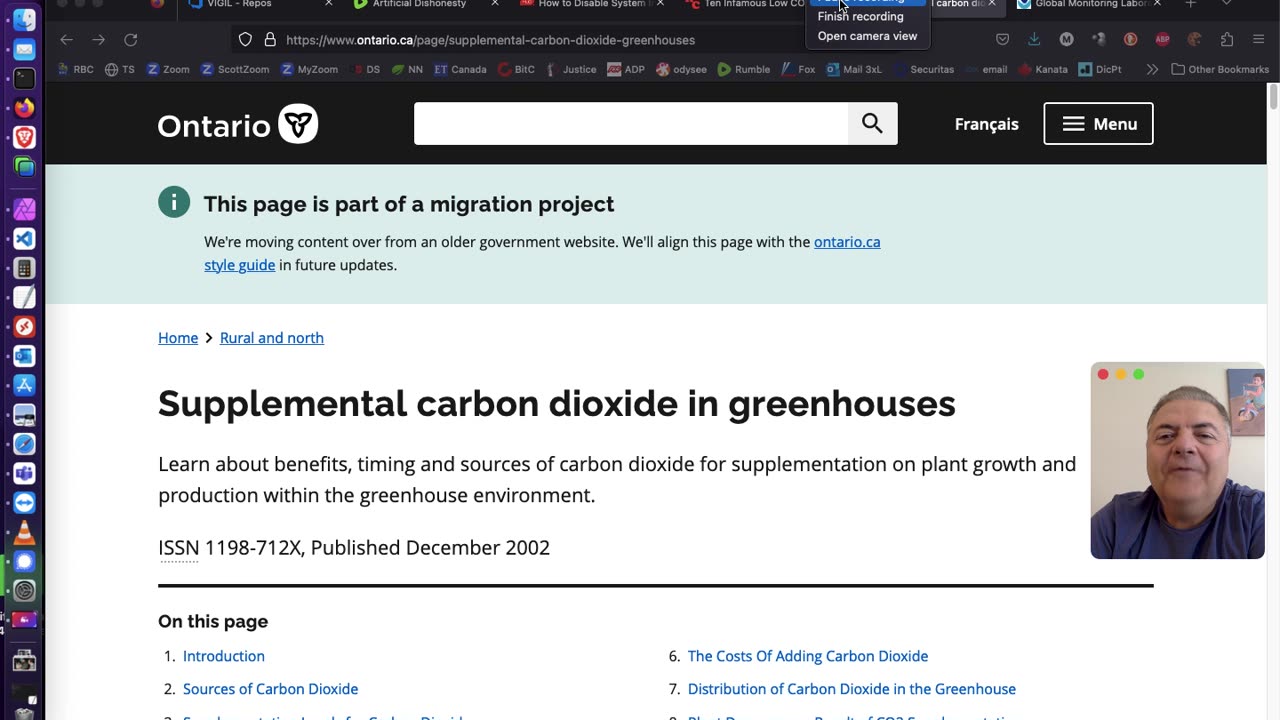
Task: Open the Canada bookmark
Action: (x=461, y=70)
